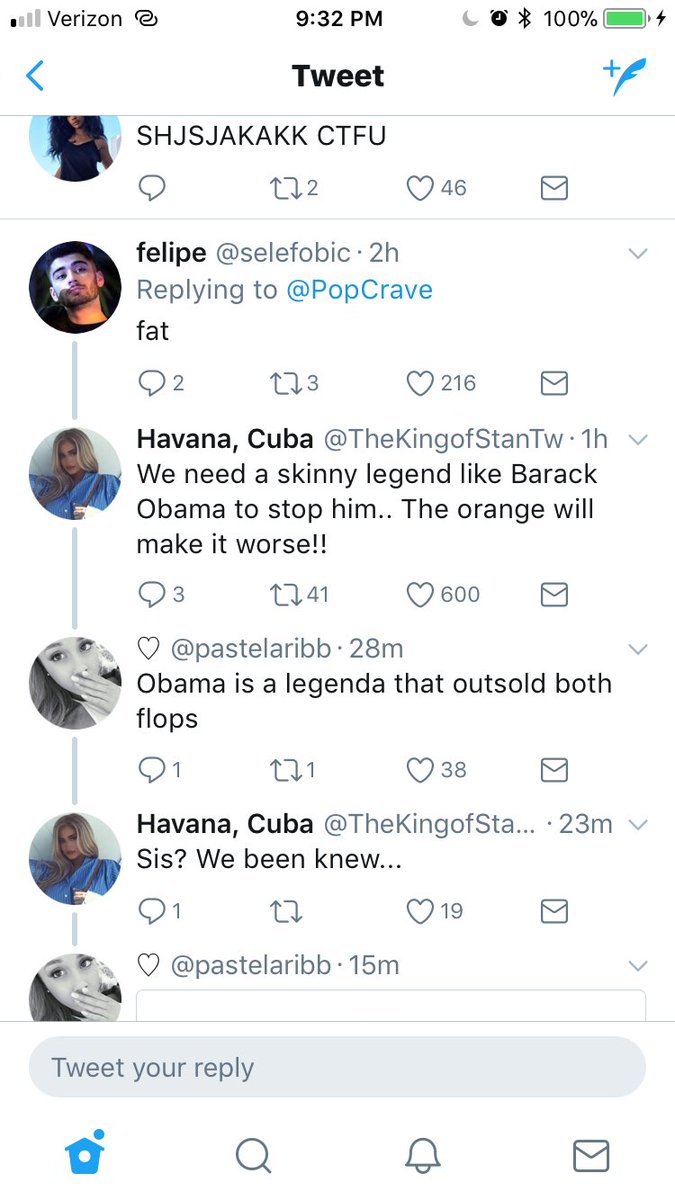Reply to the "skinny legend" tweet
675x1200 pixels.
pos(152,594)
